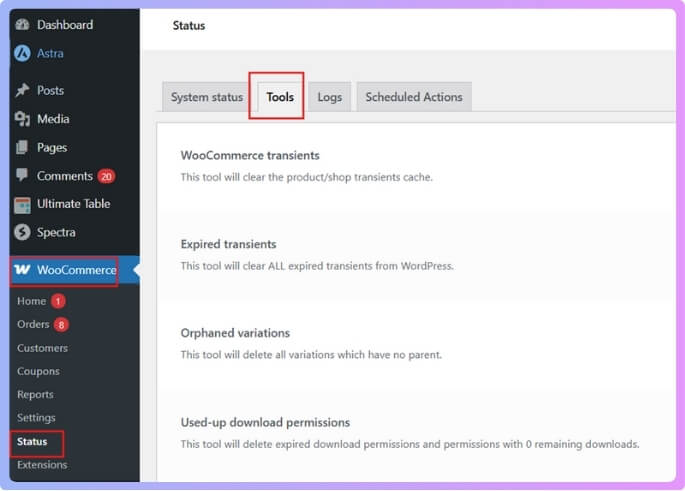This screenshot has height=491, width=685.
Task: Click the Spectra logo icon
Action: 22,232
